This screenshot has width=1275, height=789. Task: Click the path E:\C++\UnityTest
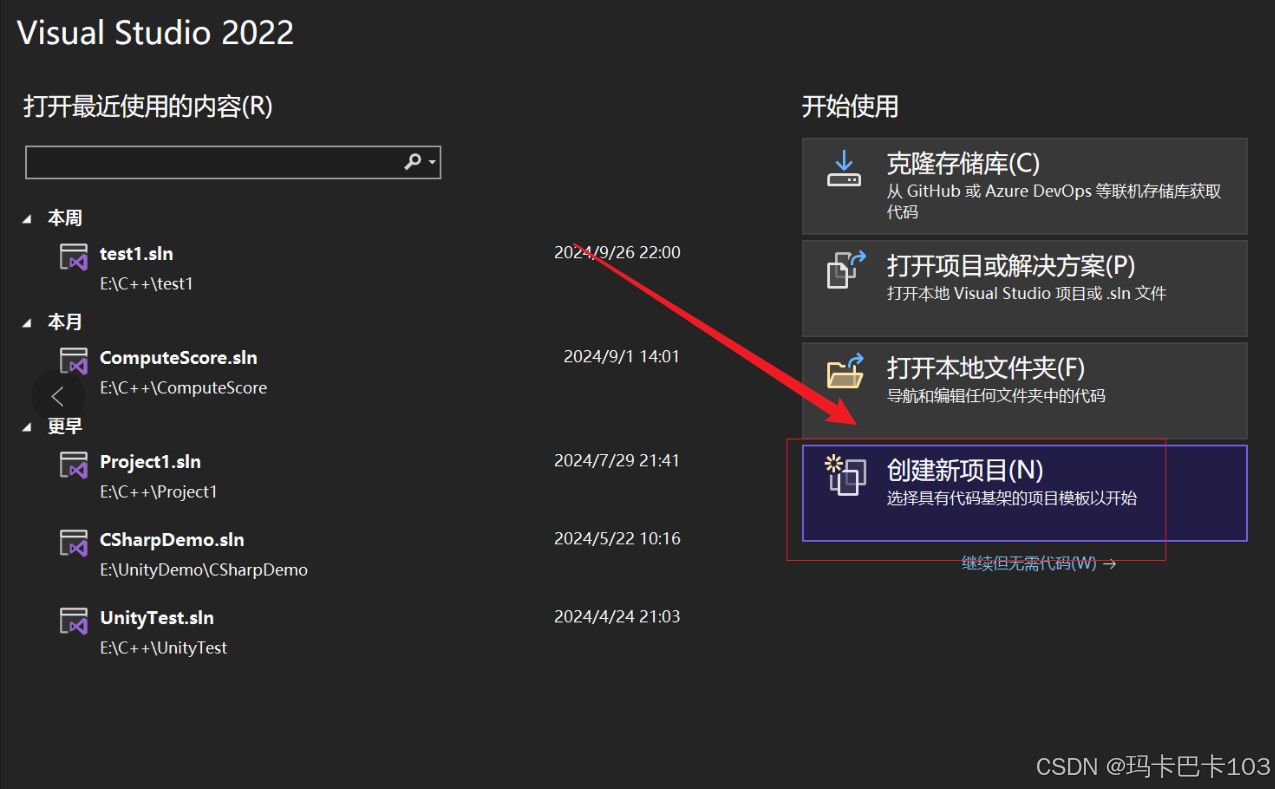pos(163,648)
